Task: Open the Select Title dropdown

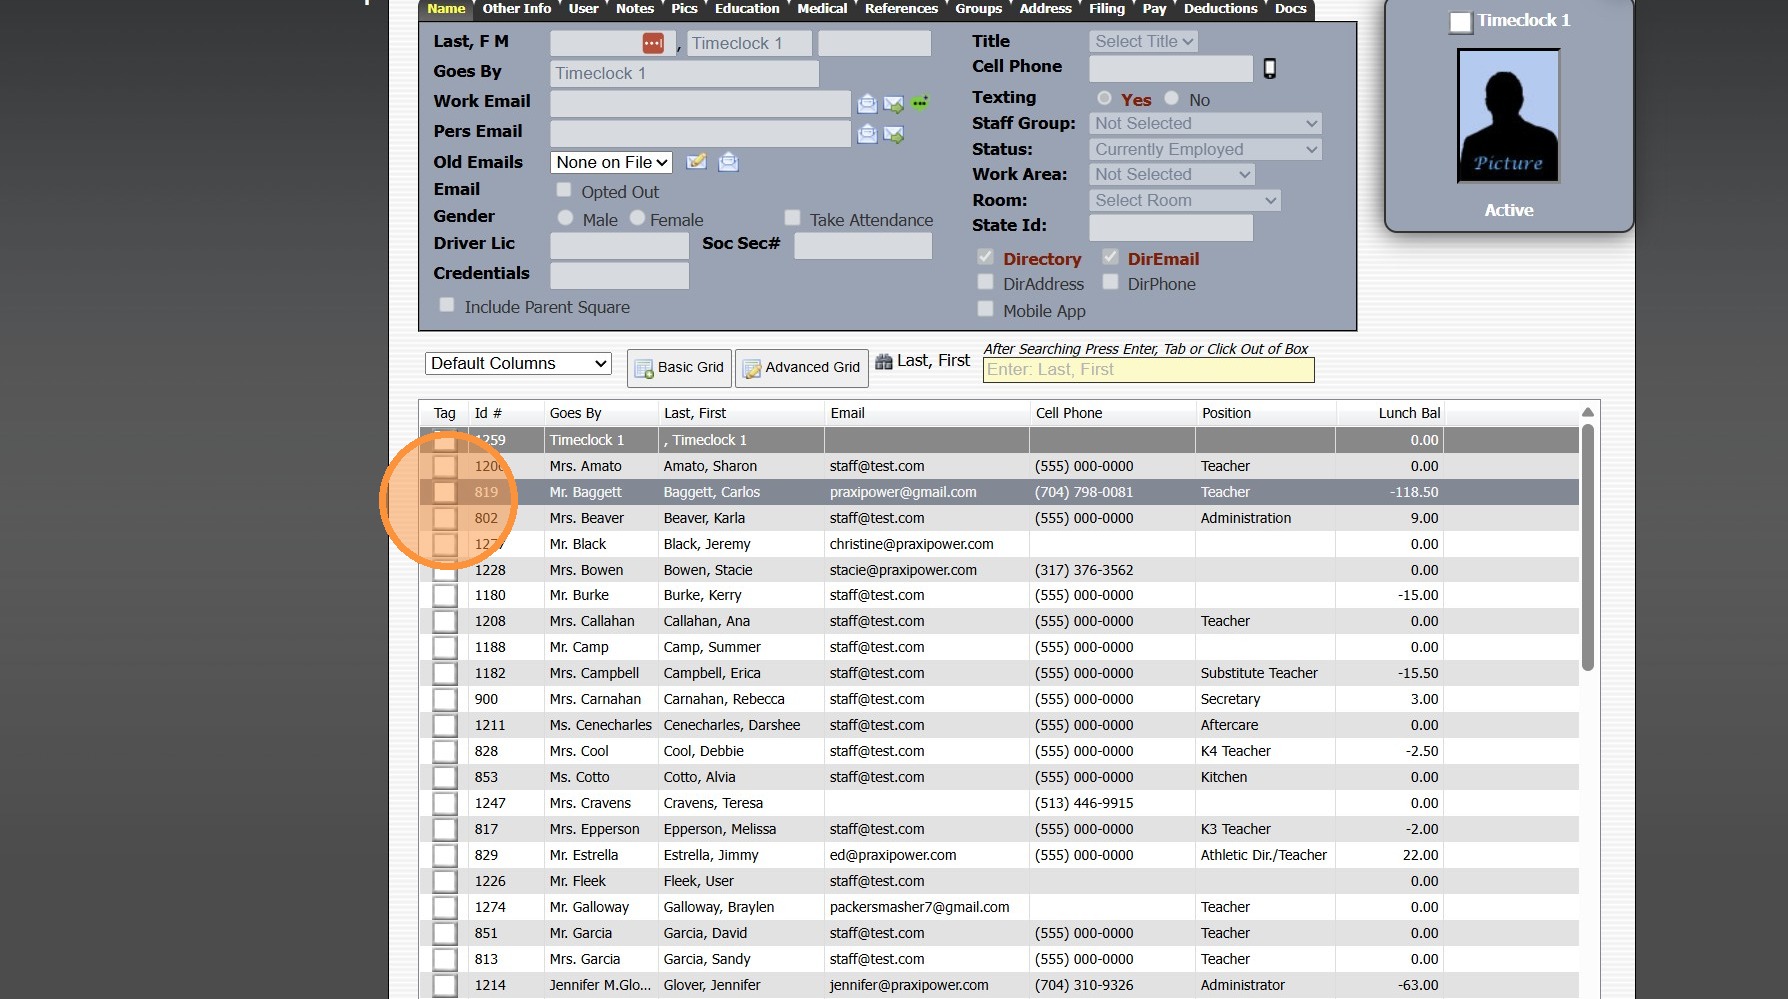Action: coord(1143,41)
